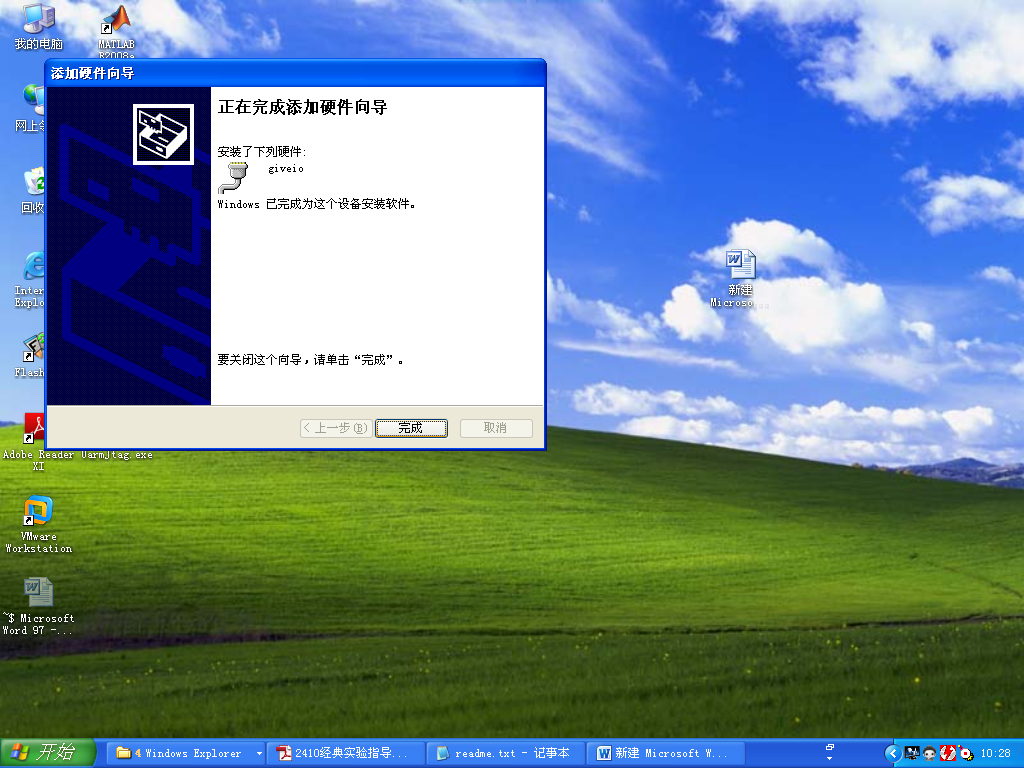The width and height of the screenshot is (1024, 768).
Task: Click the recorder tray icon
Action: [966, 753]
